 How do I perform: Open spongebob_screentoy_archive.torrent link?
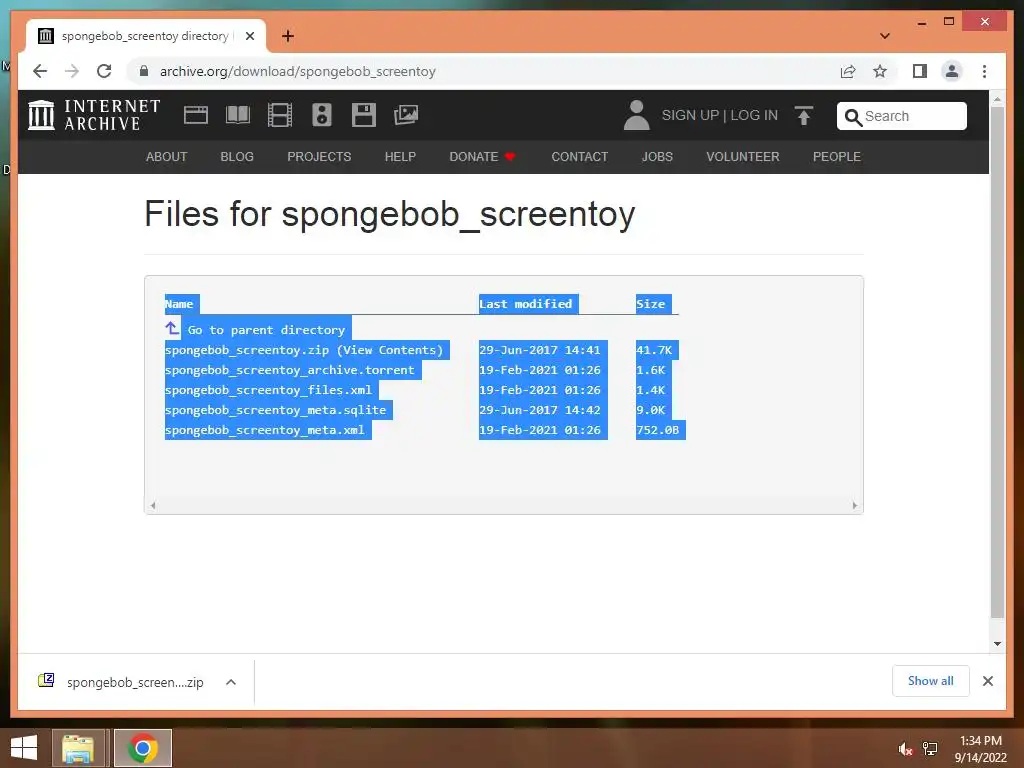tap(289, 370)
